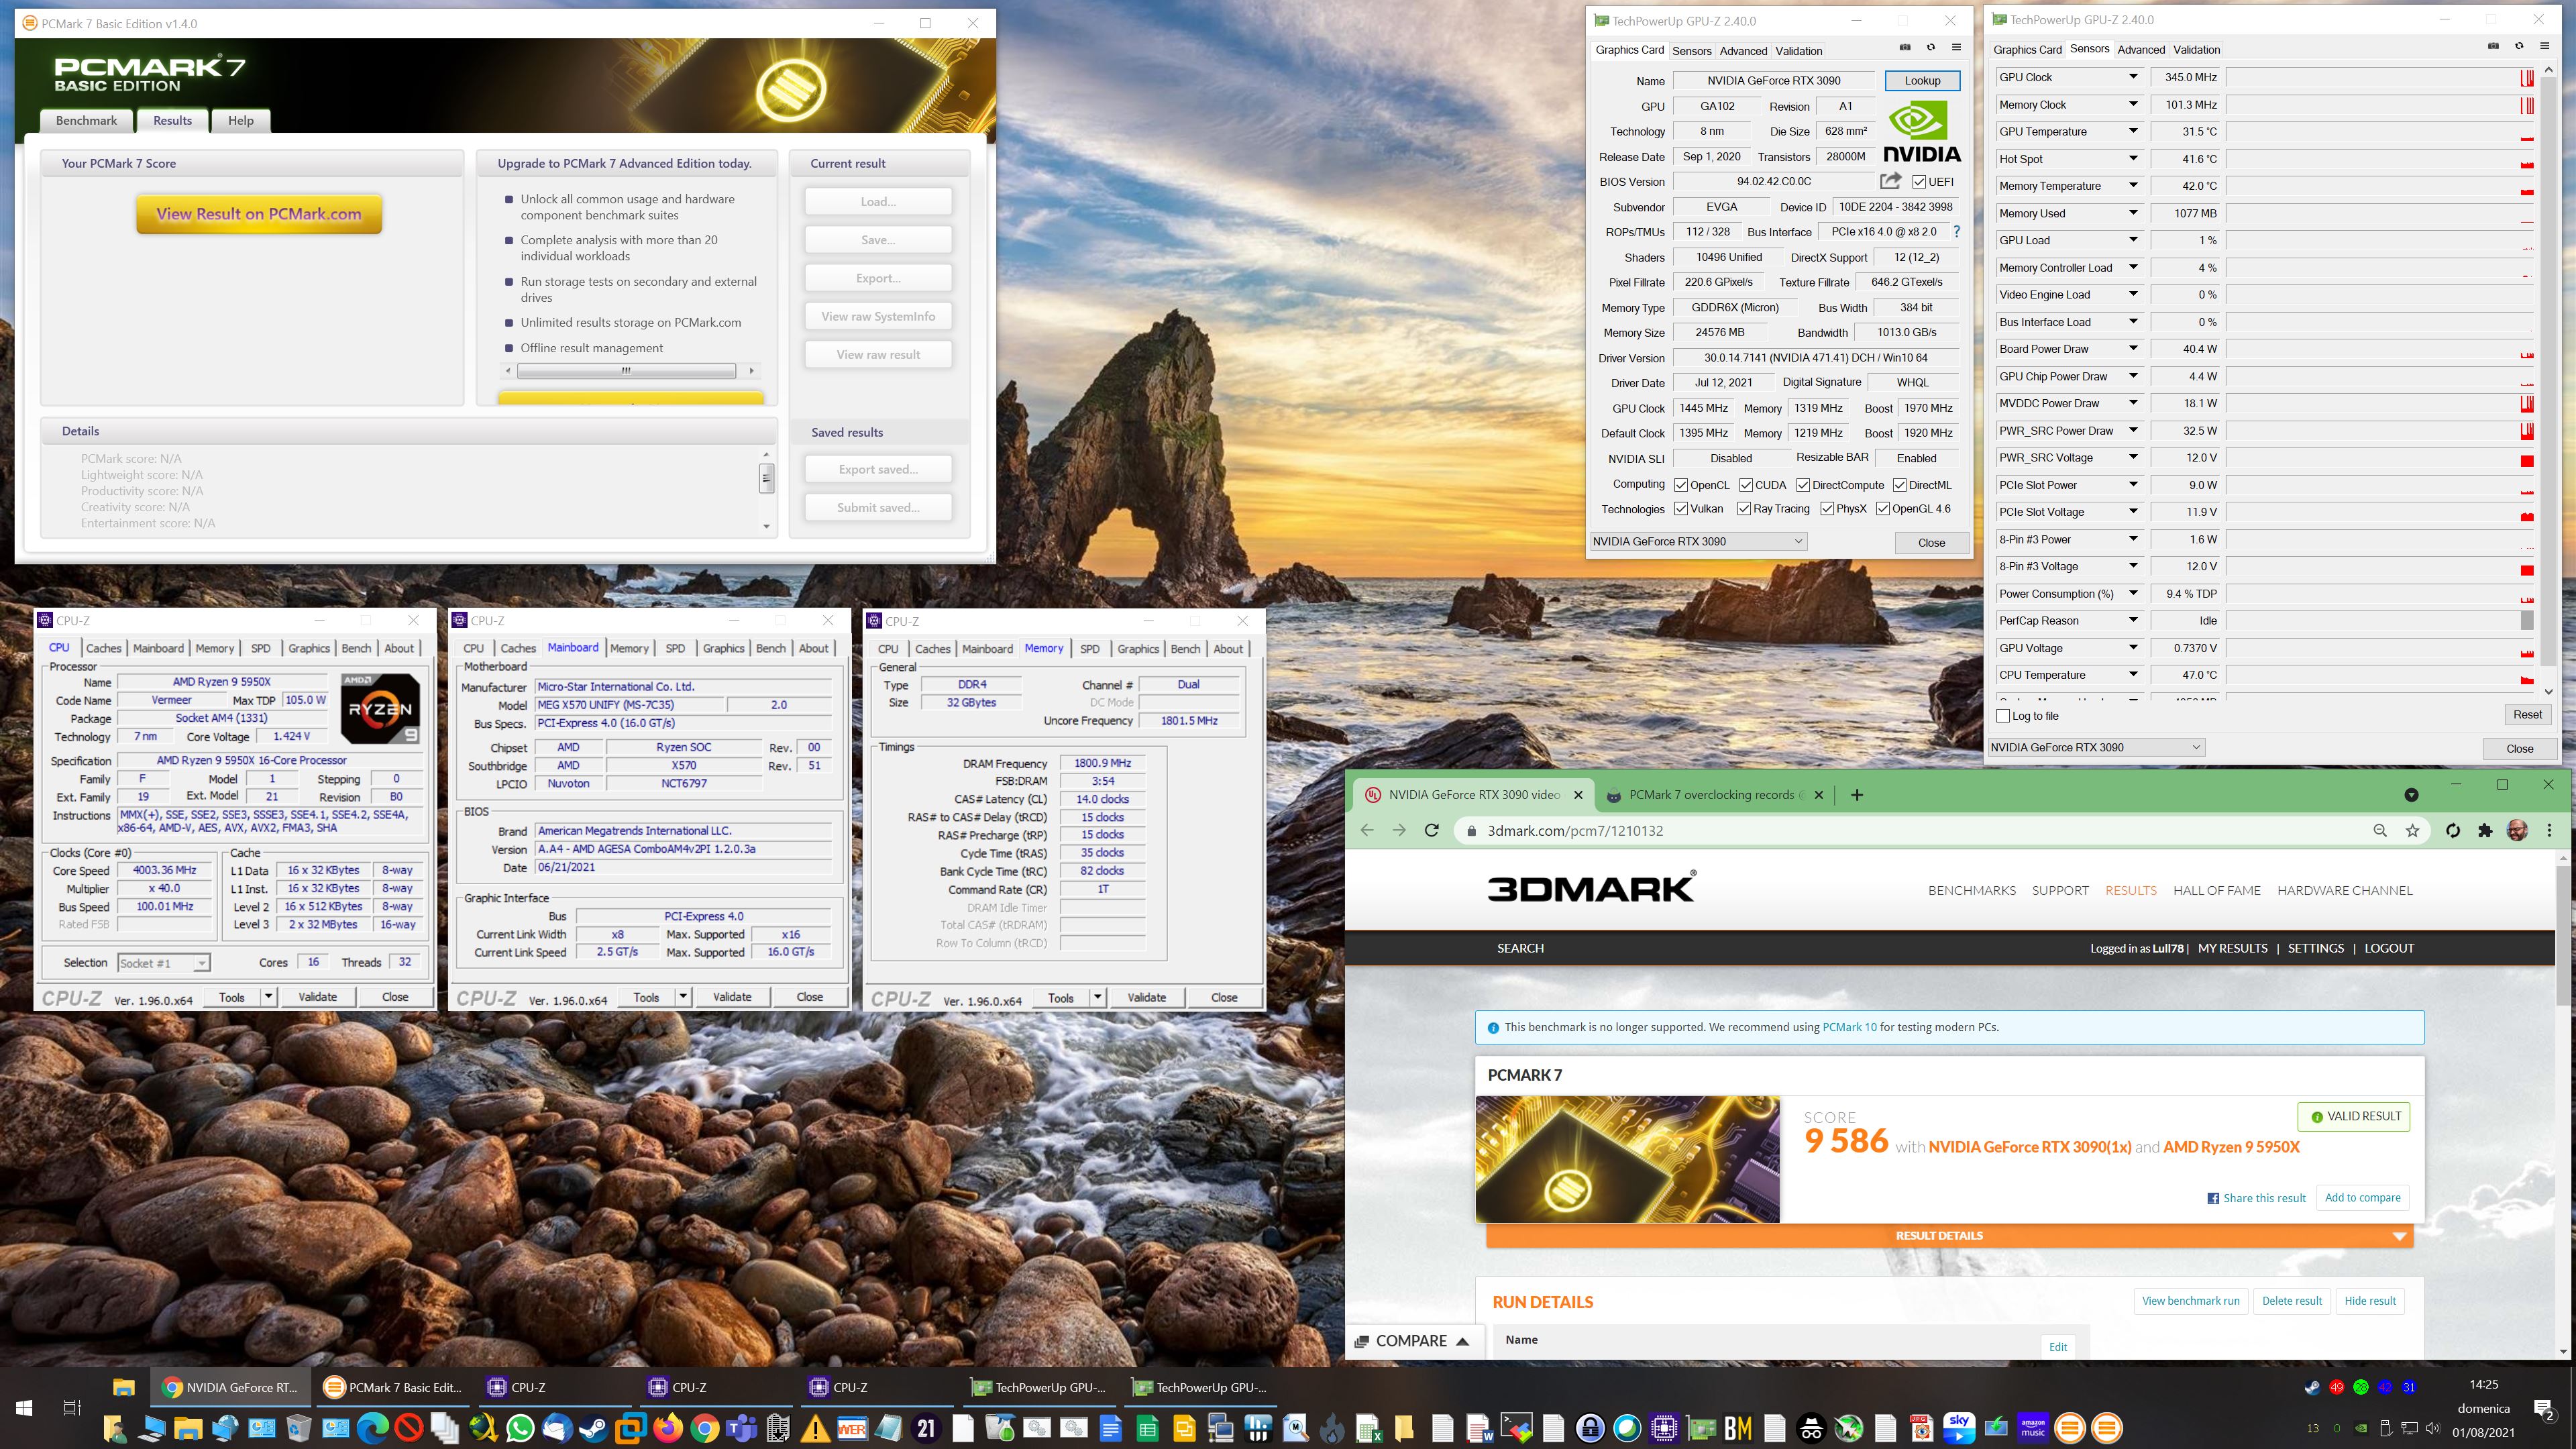The image size is (2576, 1449).
Task: Click the PCMark 10 link
Action: (x=1849, y=1027)
